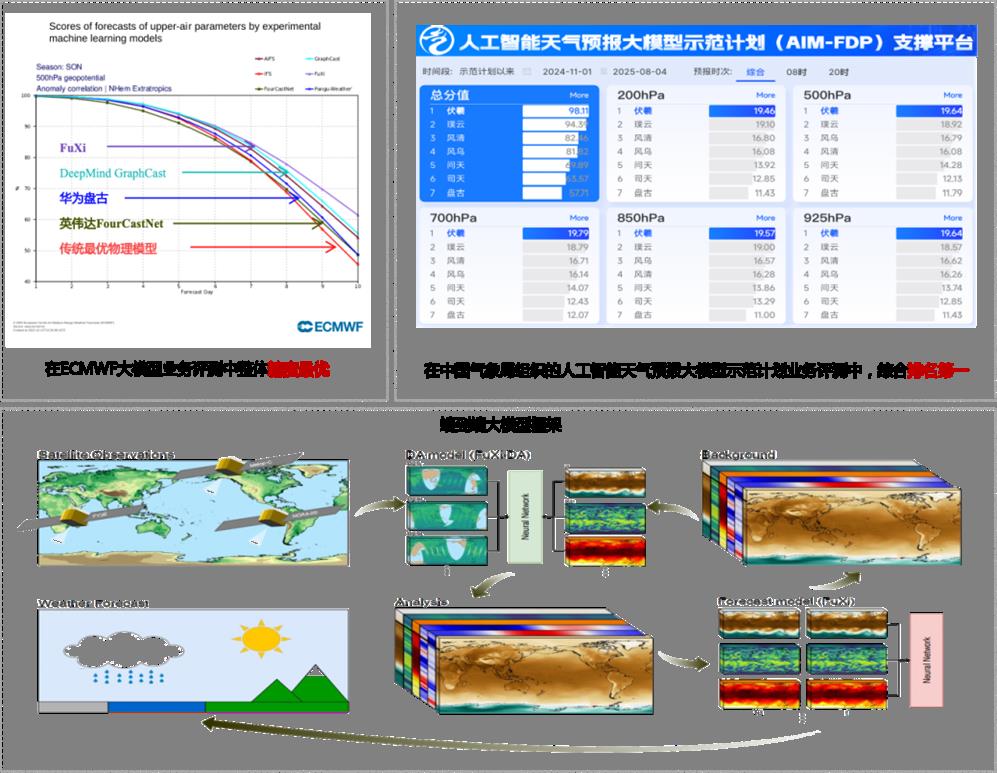The width and height of the screenshot is (997, 773).
Task: Click the 总分值 panel title
Action: pos(449,95)
